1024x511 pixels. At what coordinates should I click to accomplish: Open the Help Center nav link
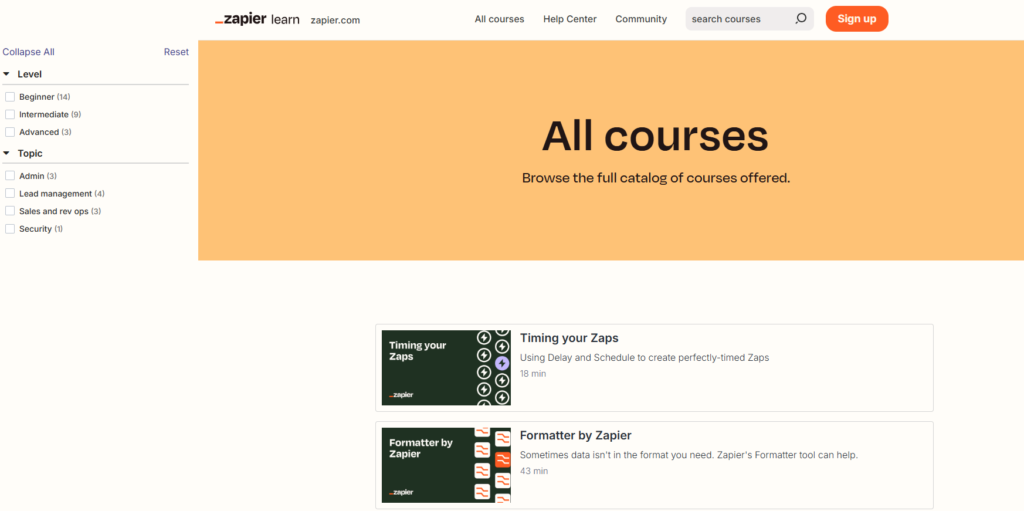click(570, 19)
